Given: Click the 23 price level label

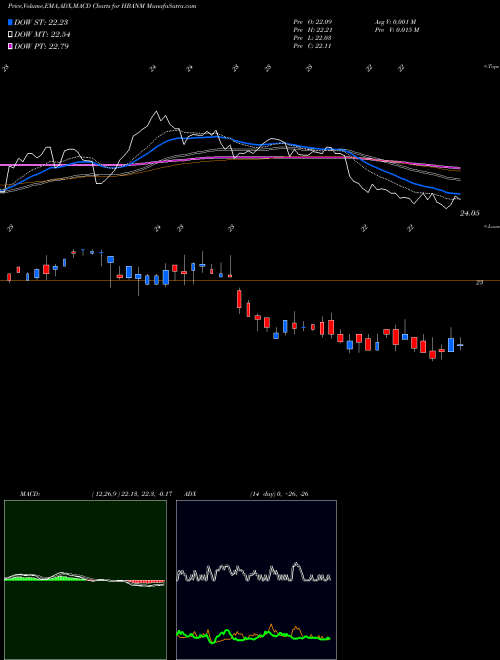Looking at the screenshot, I should tap(479, 282).
